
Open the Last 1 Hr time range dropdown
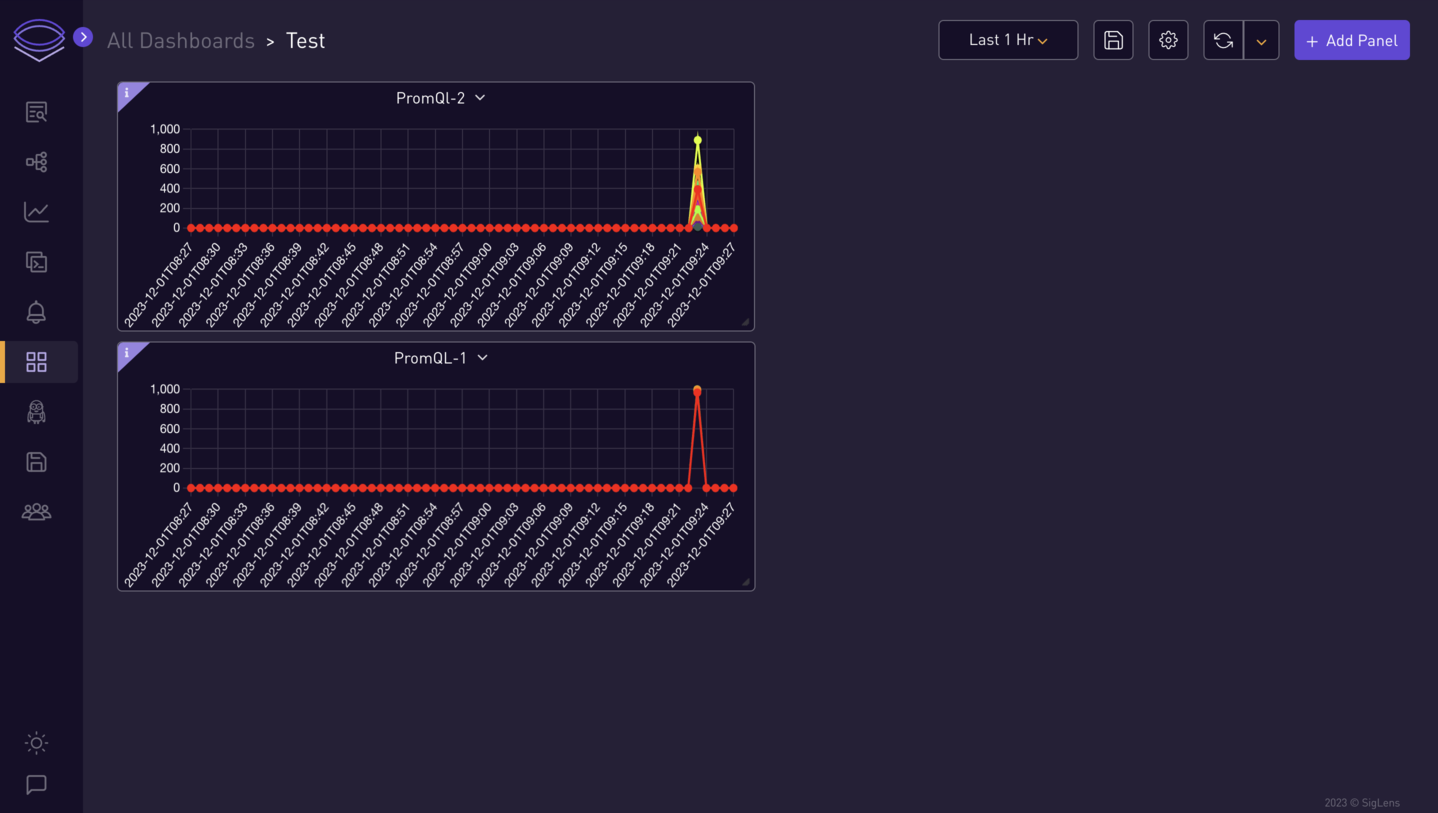(1008, 40)
